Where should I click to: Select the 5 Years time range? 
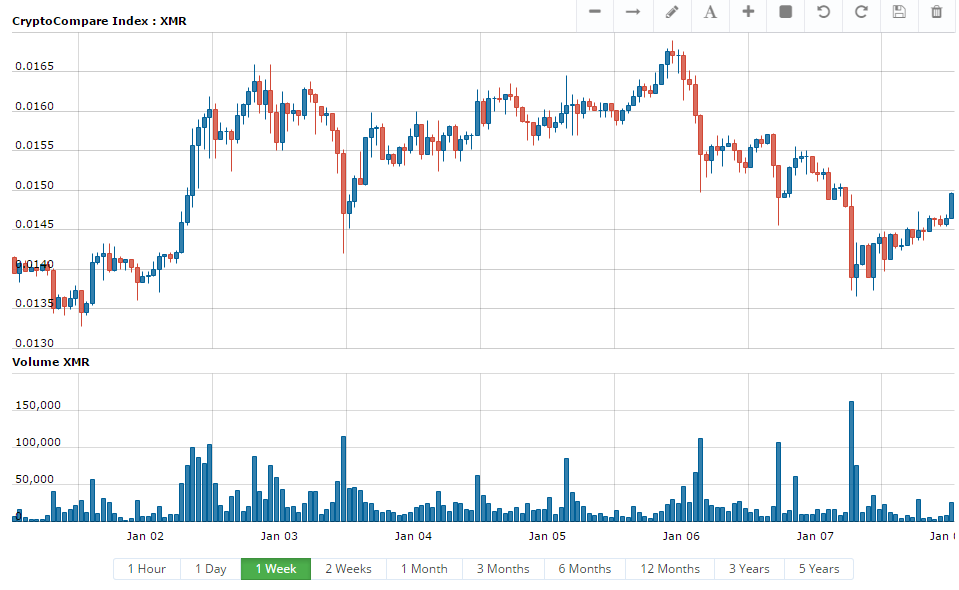[819, 569]
